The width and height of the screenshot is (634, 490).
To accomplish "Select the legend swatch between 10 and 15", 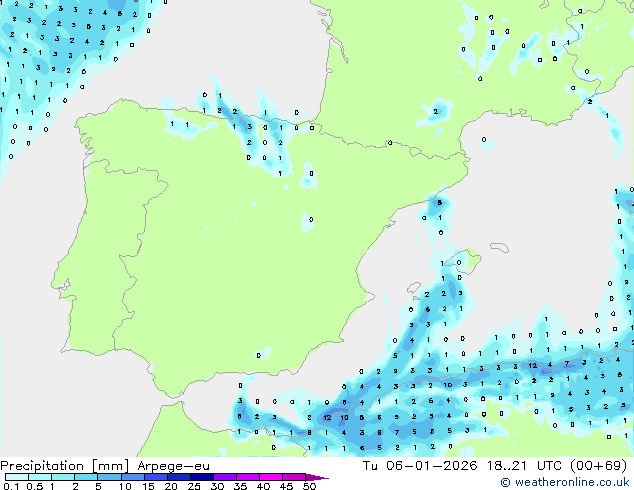I will click(x=133, y=477).
